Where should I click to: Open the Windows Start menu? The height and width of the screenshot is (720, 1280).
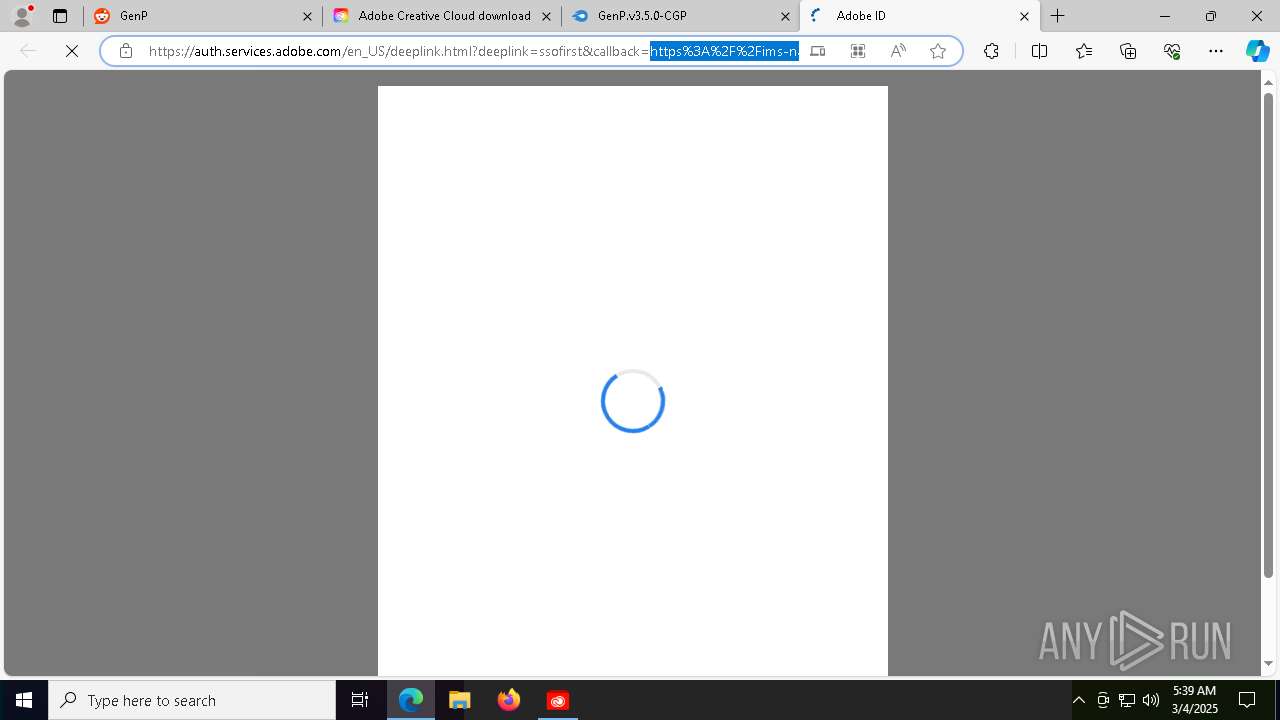click(24, 700)
